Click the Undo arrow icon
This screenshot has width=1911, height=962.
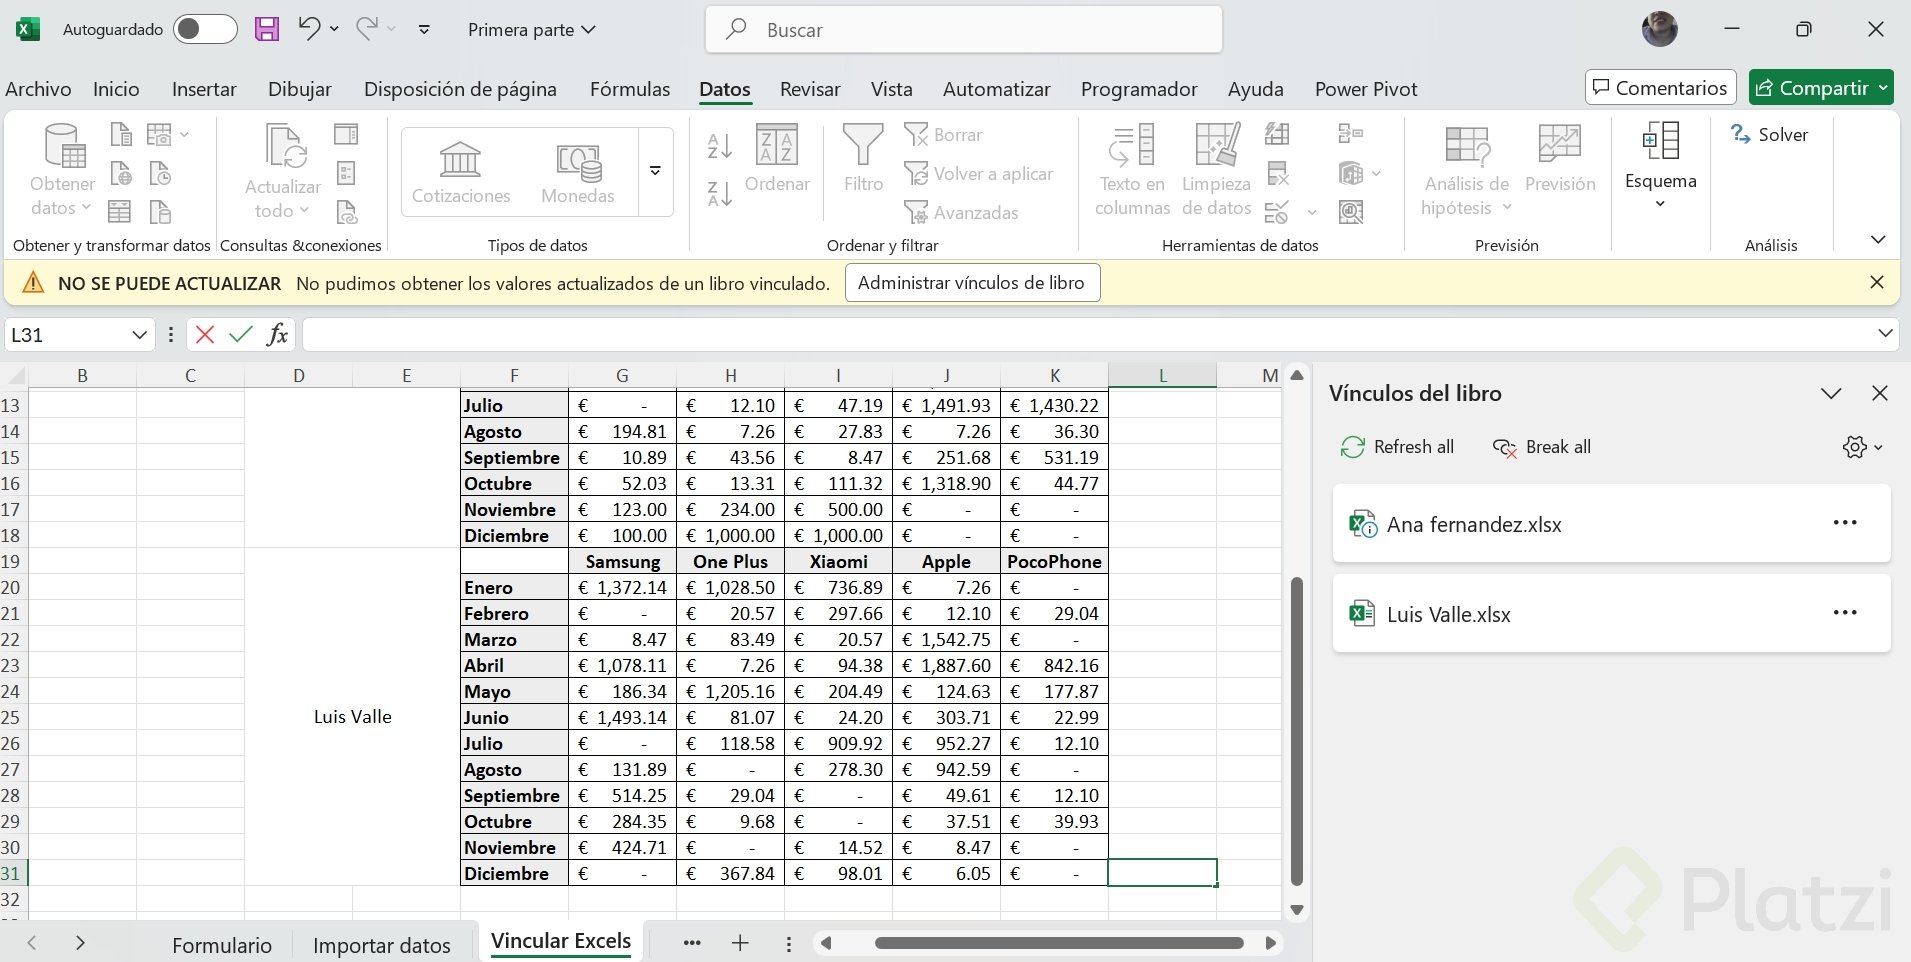tap(309, 29)
